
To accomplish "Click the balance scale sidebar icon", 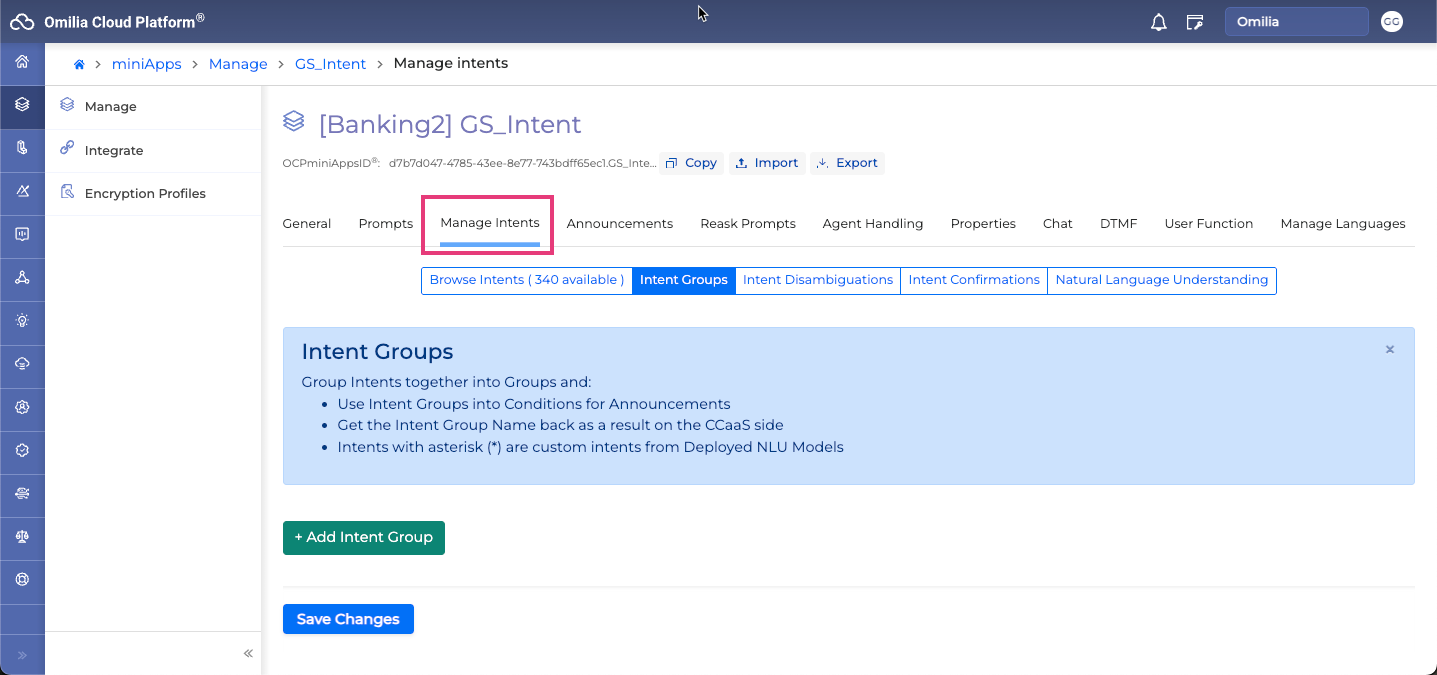I will click(22, 536).
